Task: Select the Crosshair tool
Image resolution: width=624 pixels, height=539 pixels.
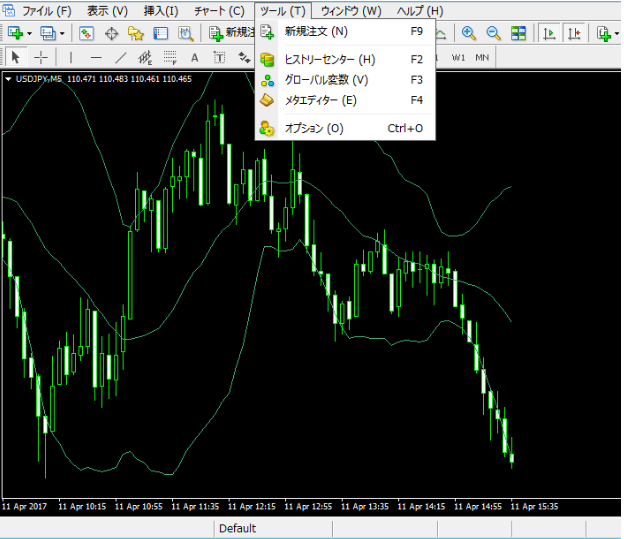Action: (41, 58)
